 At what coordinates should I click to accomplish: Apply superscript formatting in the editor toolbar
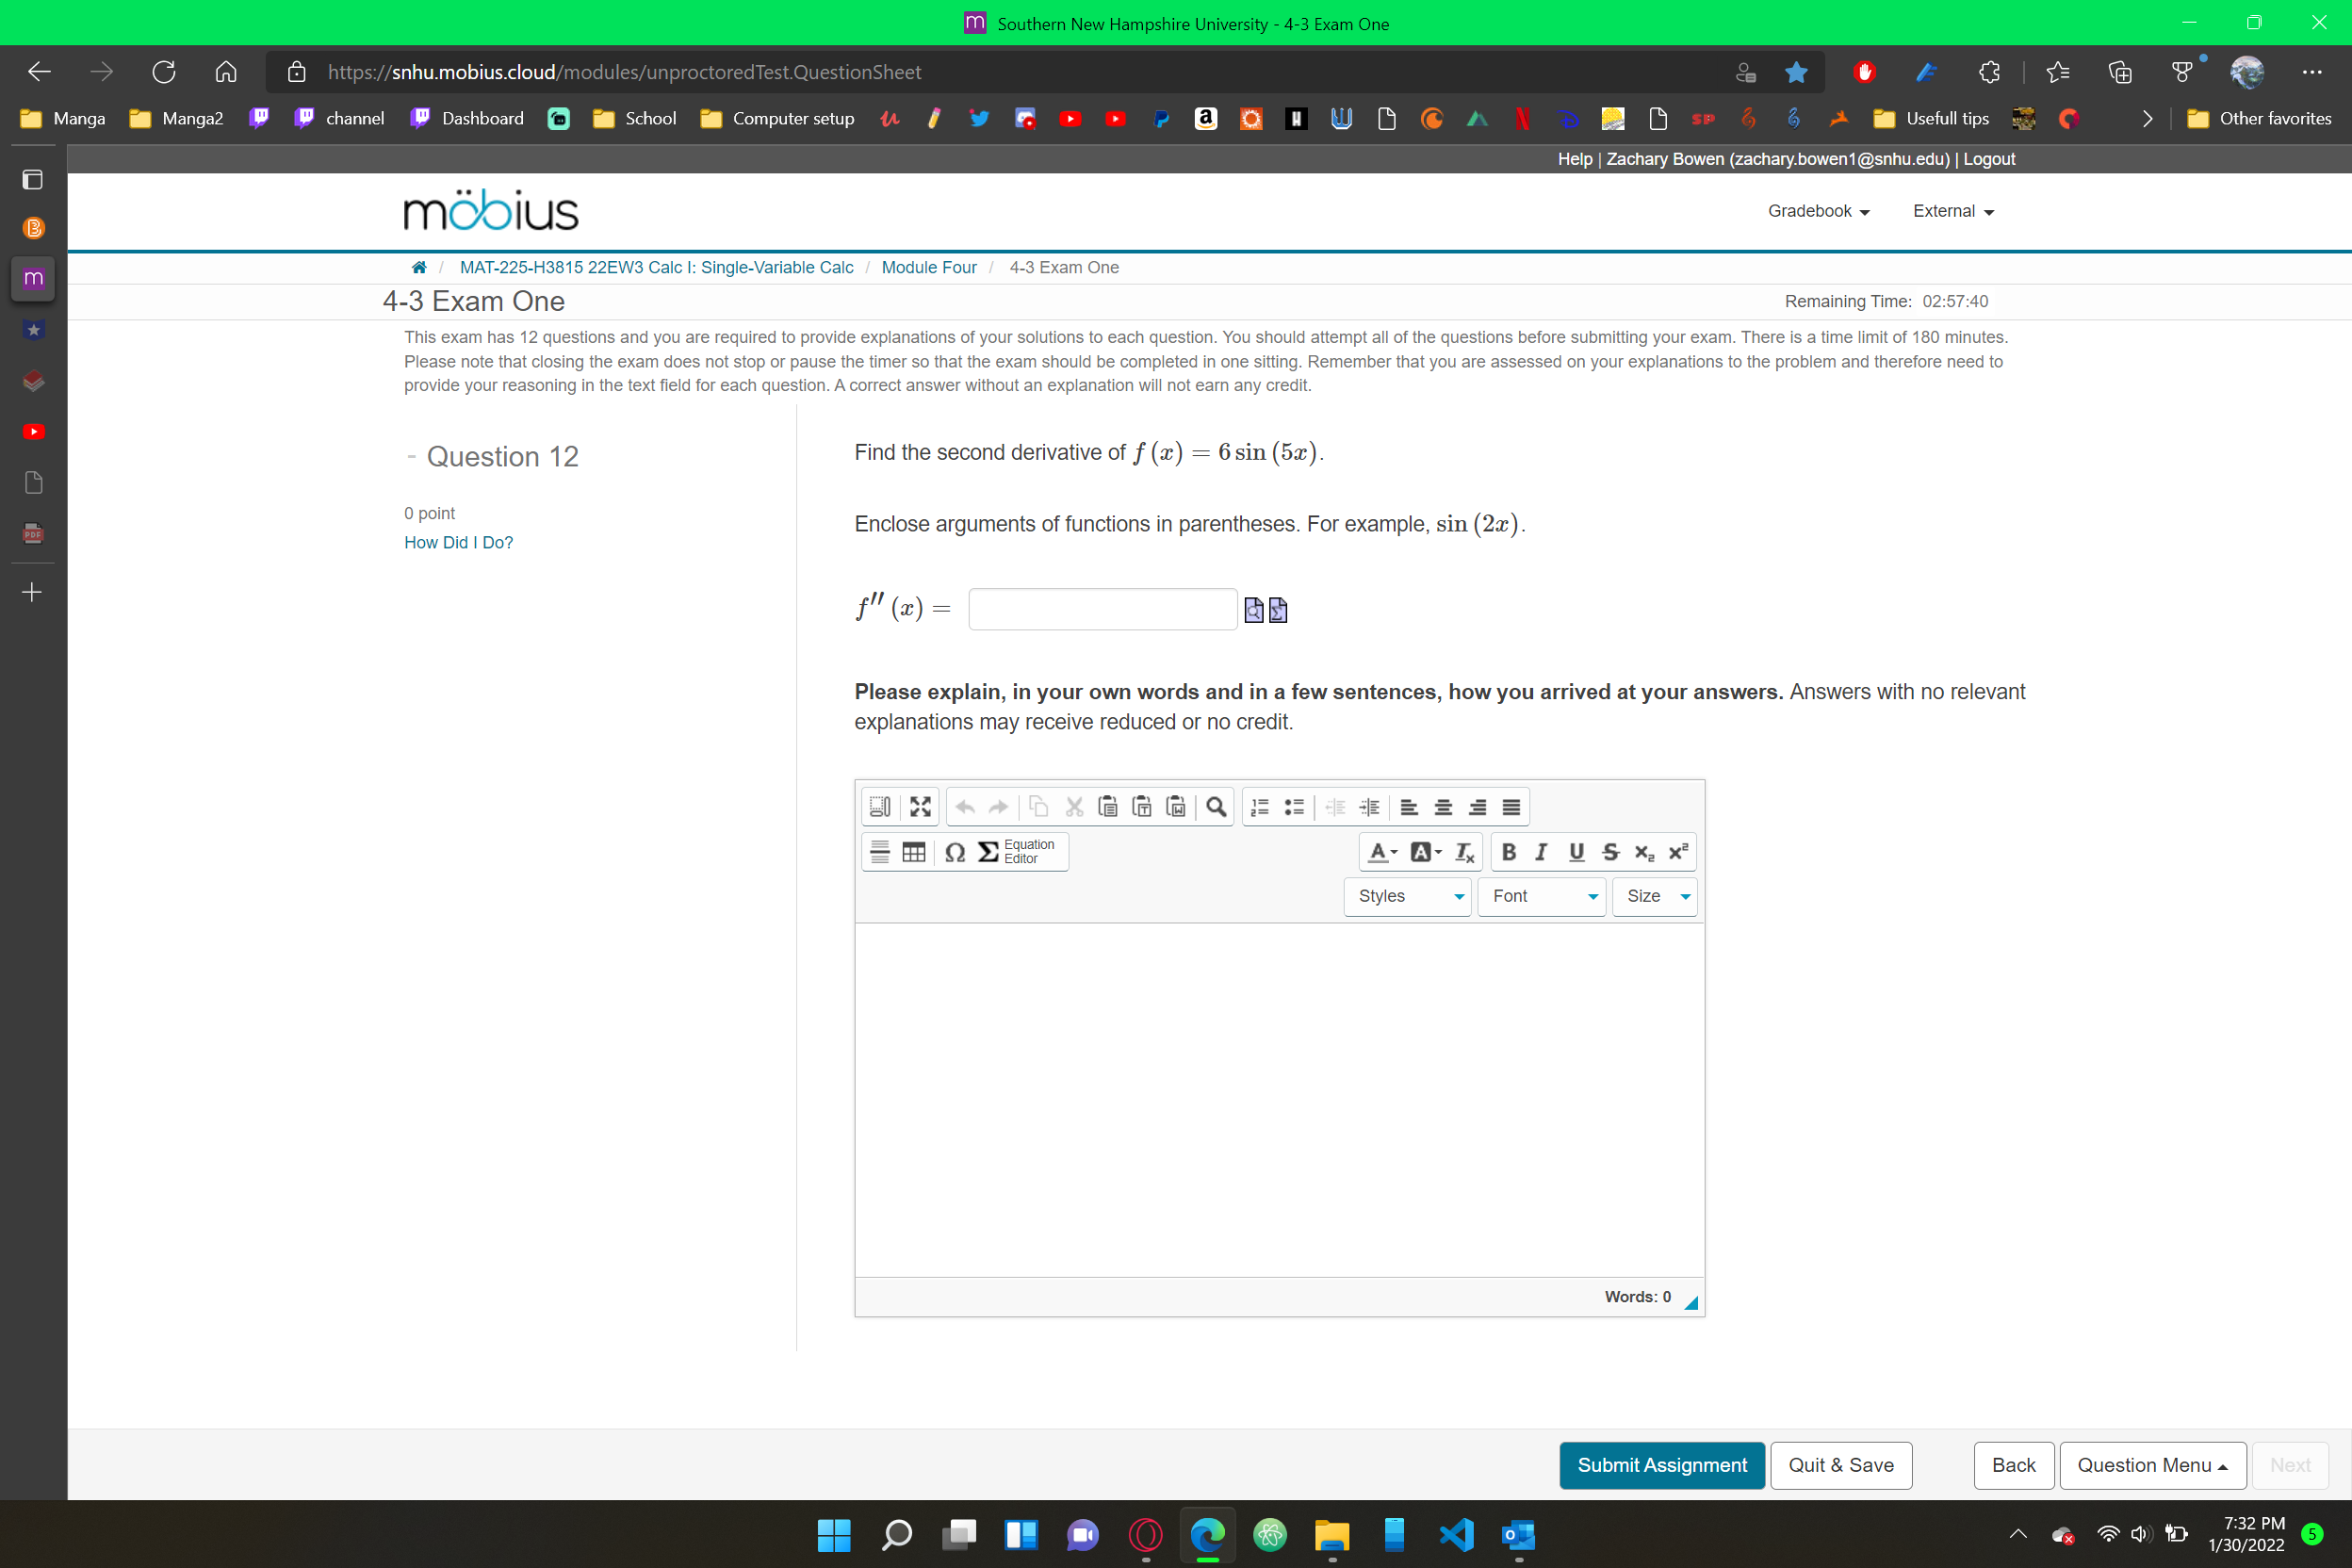tap(1678, 851)
